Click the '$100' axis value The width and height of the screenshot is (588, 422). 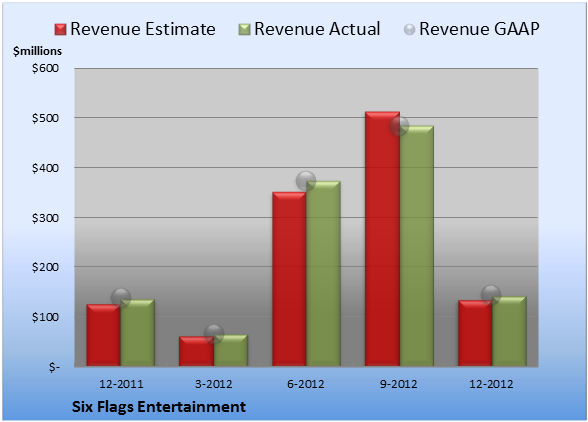coord(45,317)
